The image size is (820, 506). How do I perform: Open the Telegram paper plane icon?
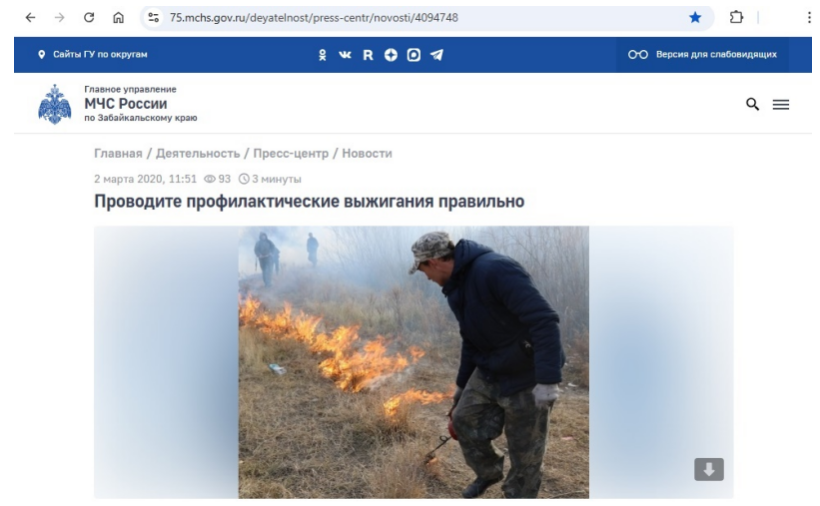437,55
